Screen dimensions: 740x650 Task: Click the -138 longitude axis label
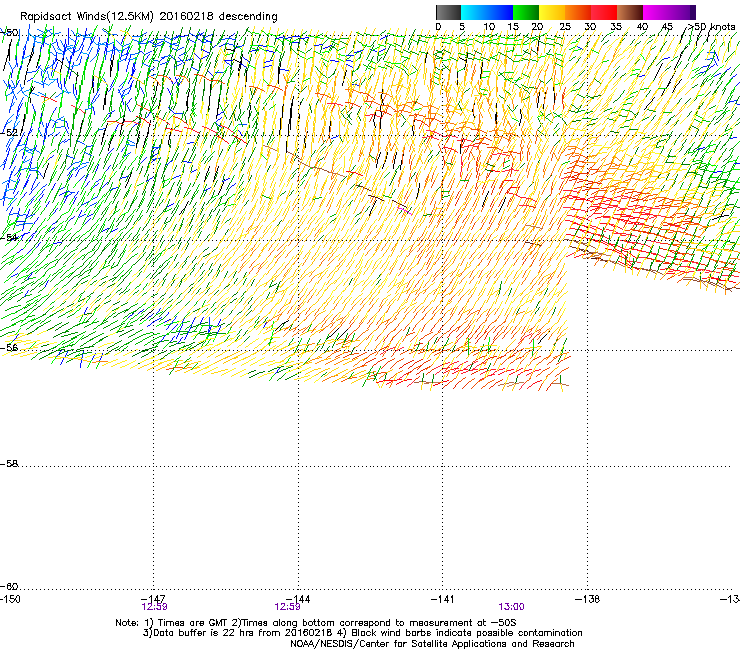click(x=587, y=599)
